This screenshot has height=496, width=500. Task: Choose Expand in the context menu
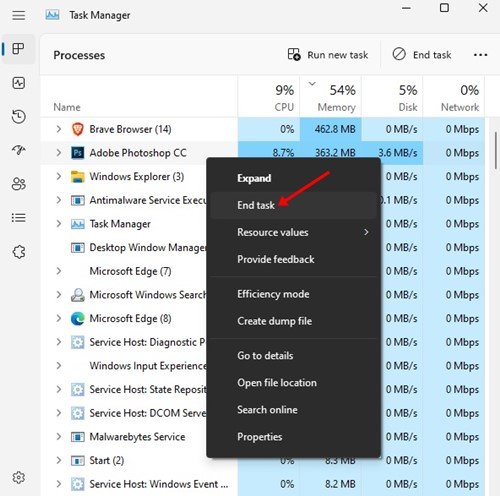click(293, 178)
